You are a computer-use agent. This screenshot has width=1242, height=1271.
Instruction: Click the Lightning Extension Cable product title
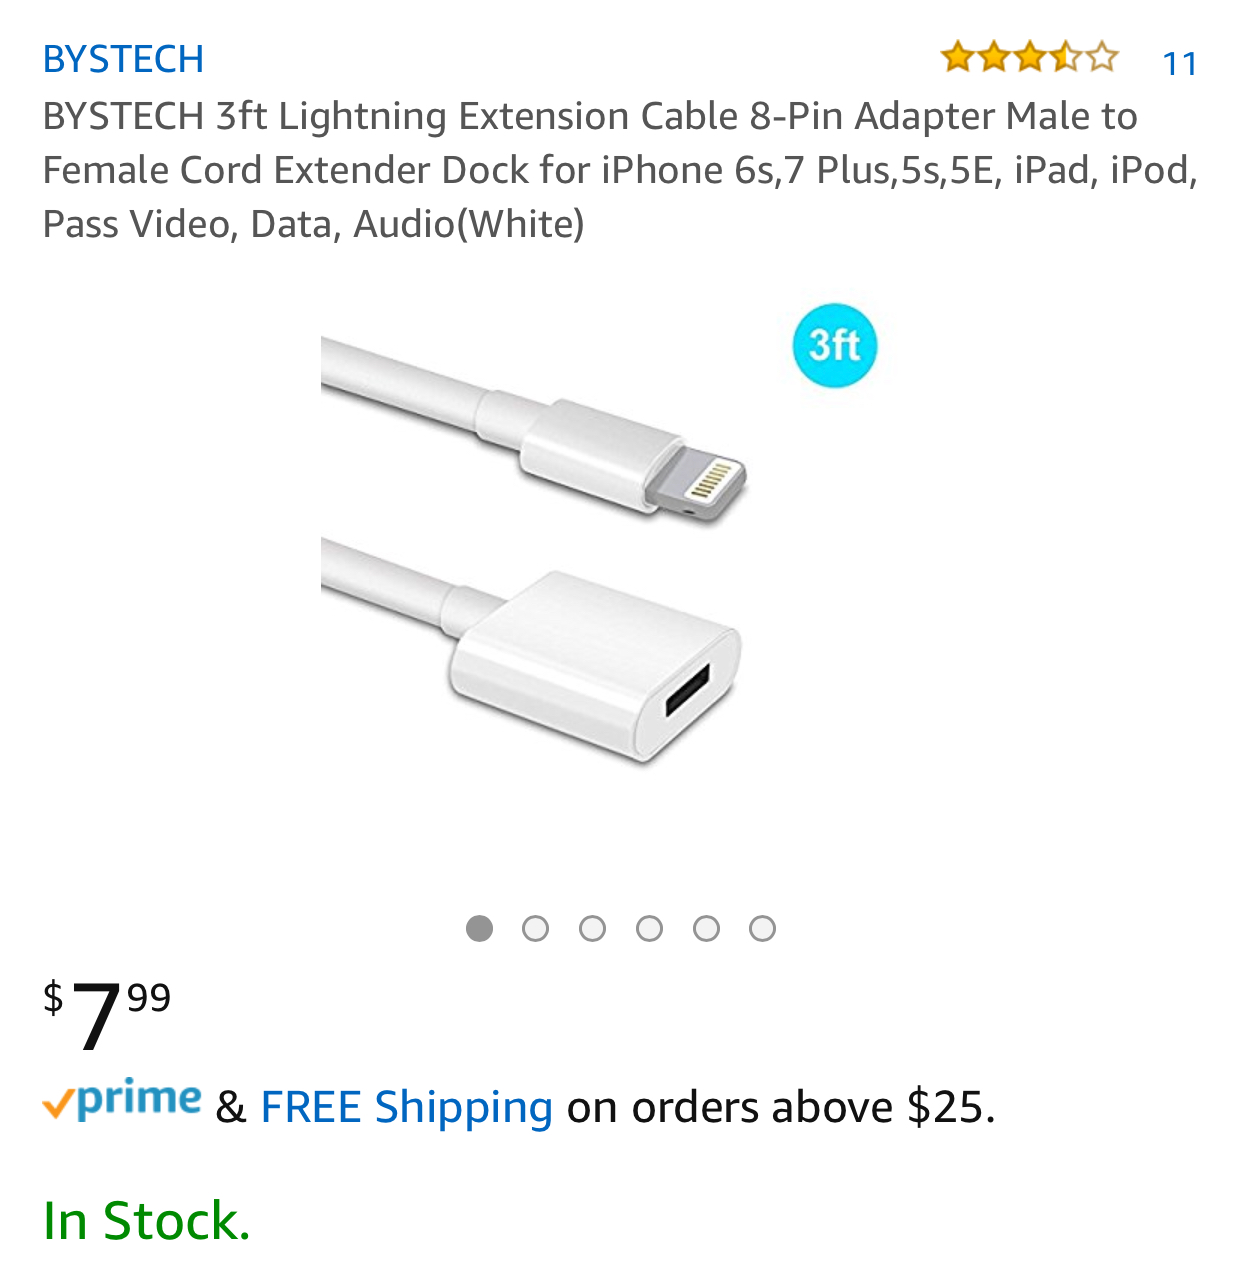(x=620, y=170)
